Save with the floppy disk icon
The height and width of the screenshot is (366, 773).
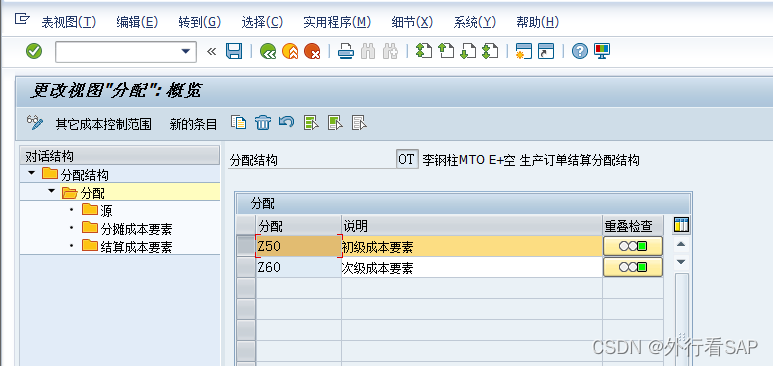(234, 51)
